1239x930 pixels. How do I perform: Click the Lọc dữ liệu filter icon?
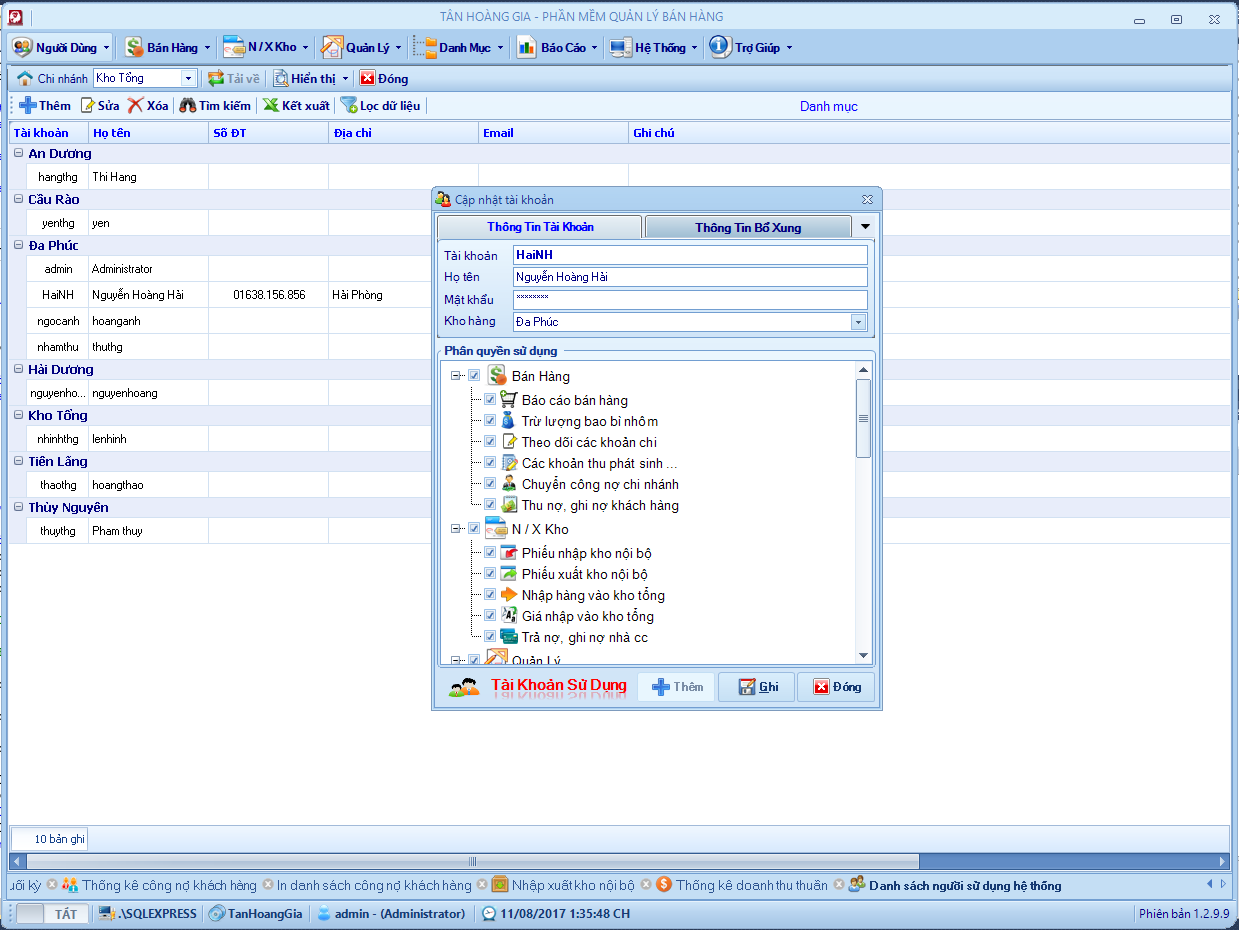(349, 106)
